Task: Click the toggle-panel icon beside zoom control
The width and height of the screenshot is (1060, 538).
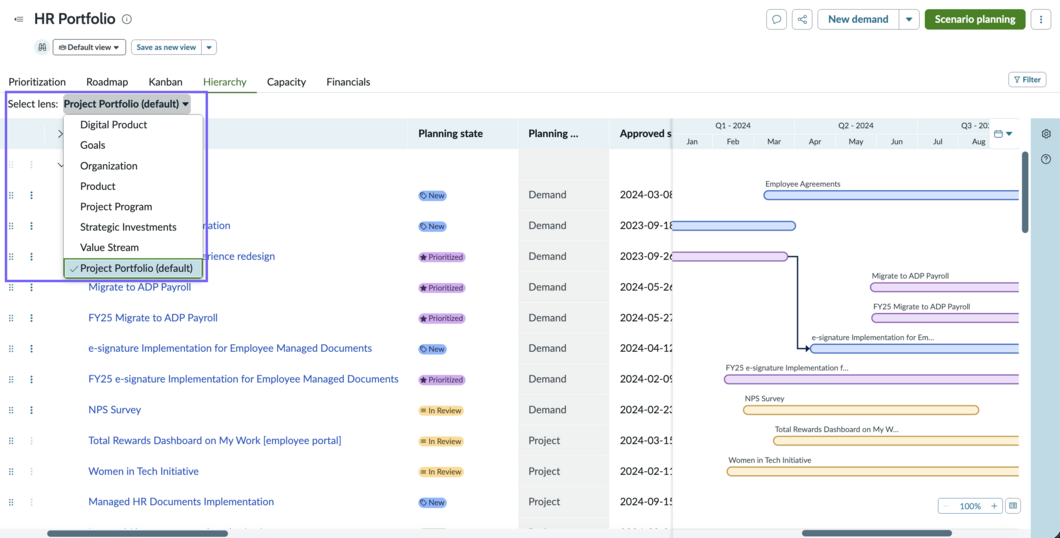Action: tap(1013, 506)
